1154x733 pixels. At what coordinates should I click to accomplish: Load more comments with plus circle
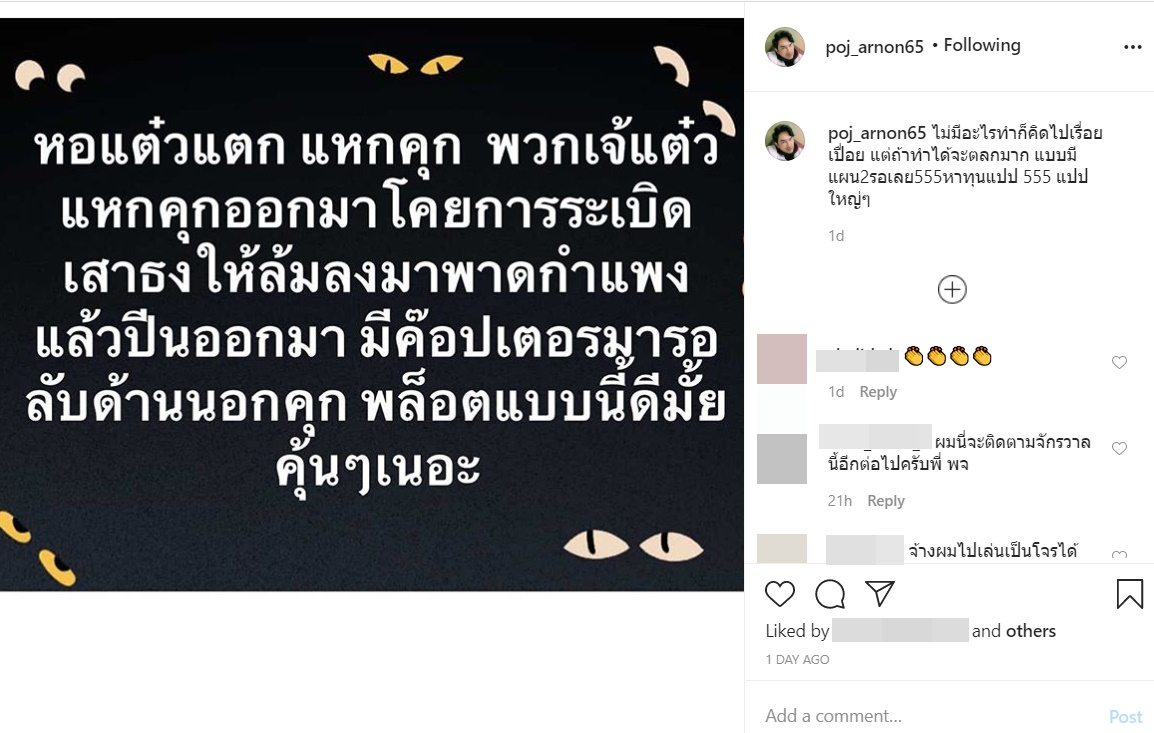pyautogui.click(x=952, y=289)
